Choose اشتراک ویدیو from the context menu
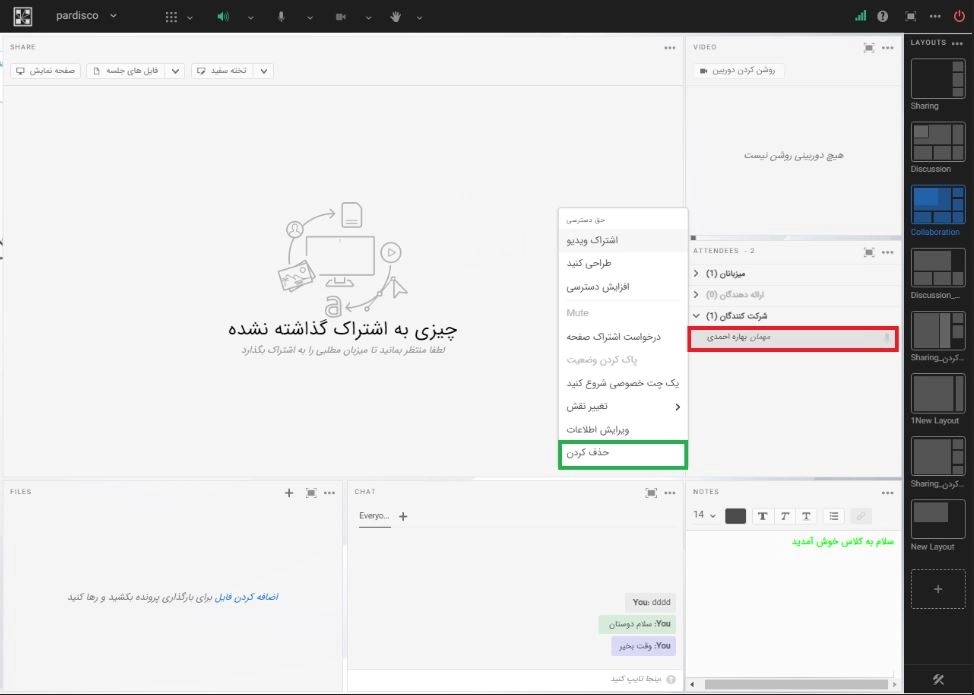This screenshot has height=695, width=974. [x=623, y=240]
